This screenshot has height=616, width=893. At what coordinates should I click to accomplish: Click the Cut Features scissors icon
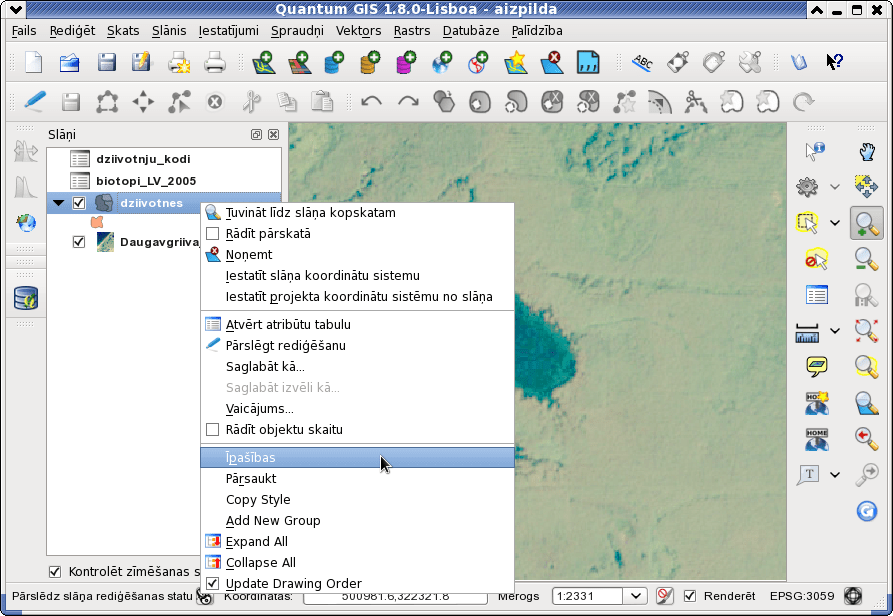pos(251,102)
